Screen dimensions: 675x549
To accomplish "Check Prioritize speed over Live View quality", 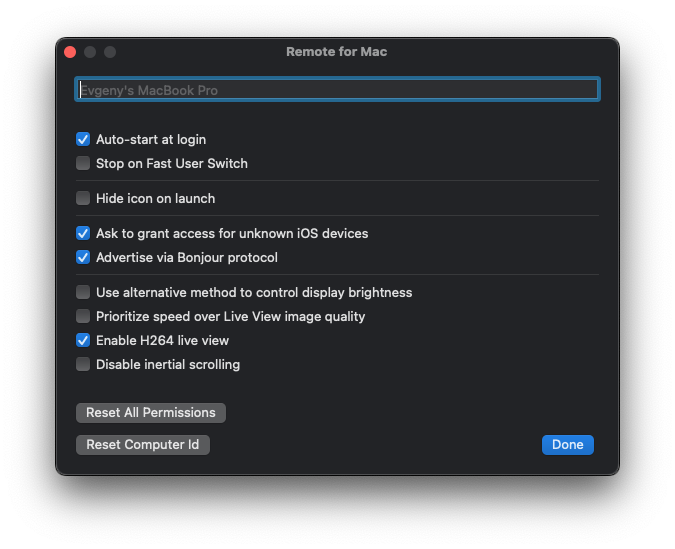I will [x=83, y=317].
